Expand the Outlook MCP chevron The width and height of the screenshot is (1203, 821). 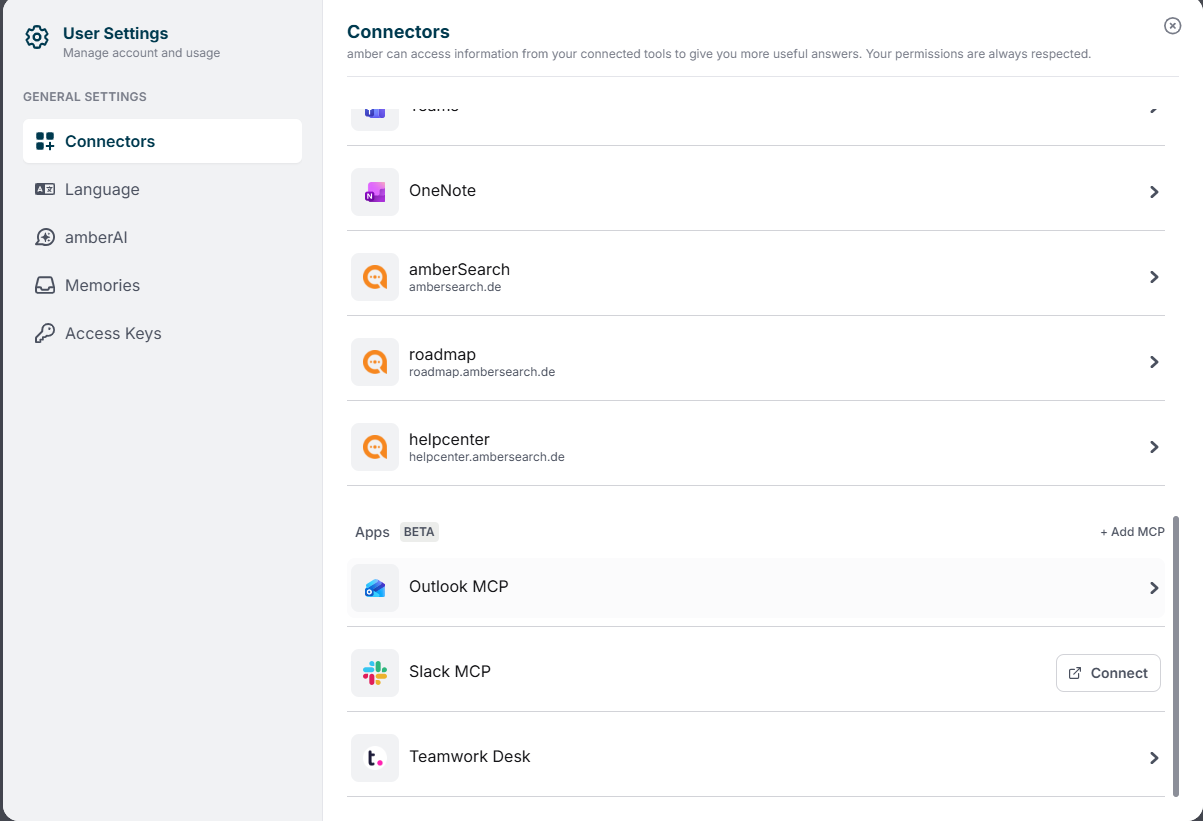[1154, 588]
